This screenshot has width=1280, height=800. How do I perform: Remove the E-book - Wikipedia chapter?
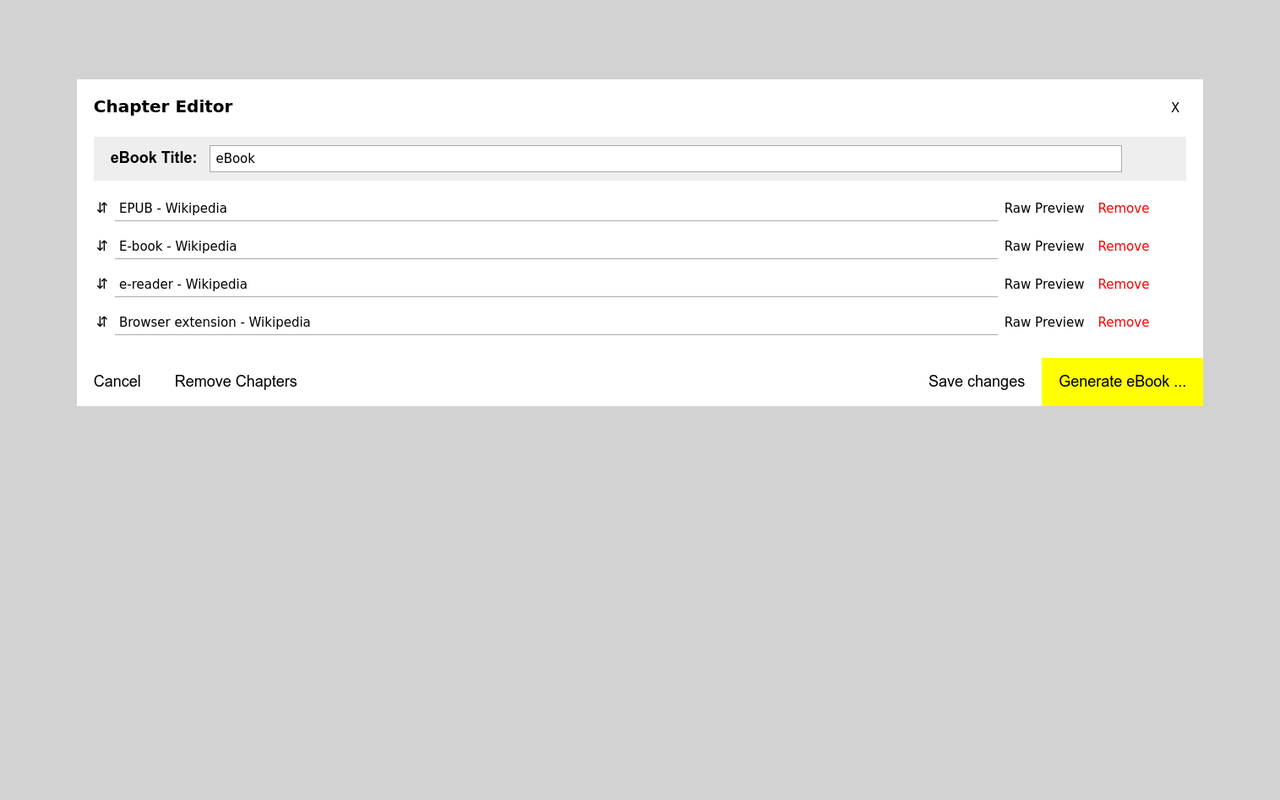(x=1123, y=246)
